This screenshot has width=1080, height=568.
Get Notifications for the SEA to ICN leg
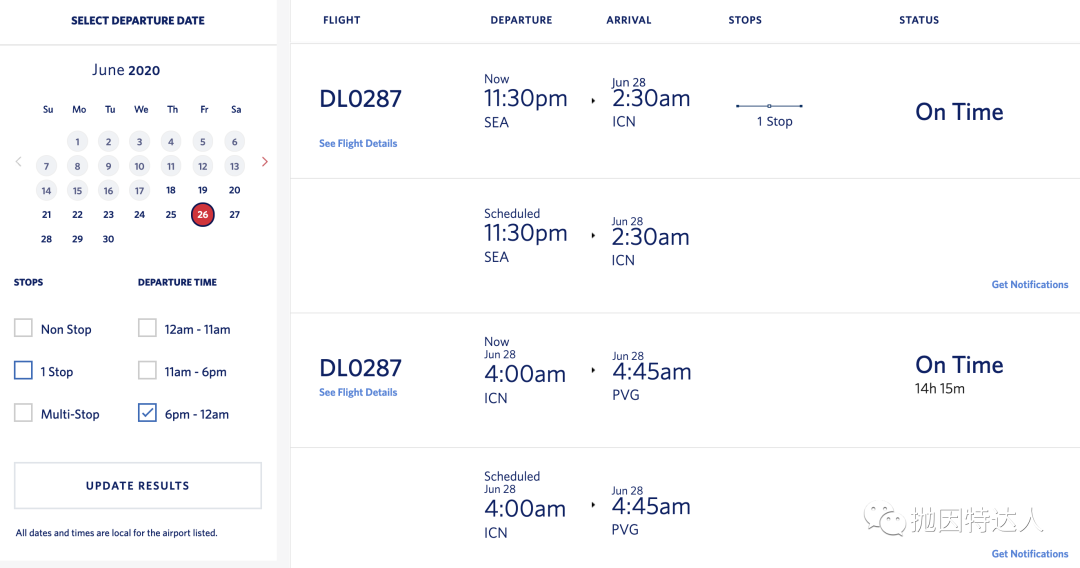click(1029, 285)
